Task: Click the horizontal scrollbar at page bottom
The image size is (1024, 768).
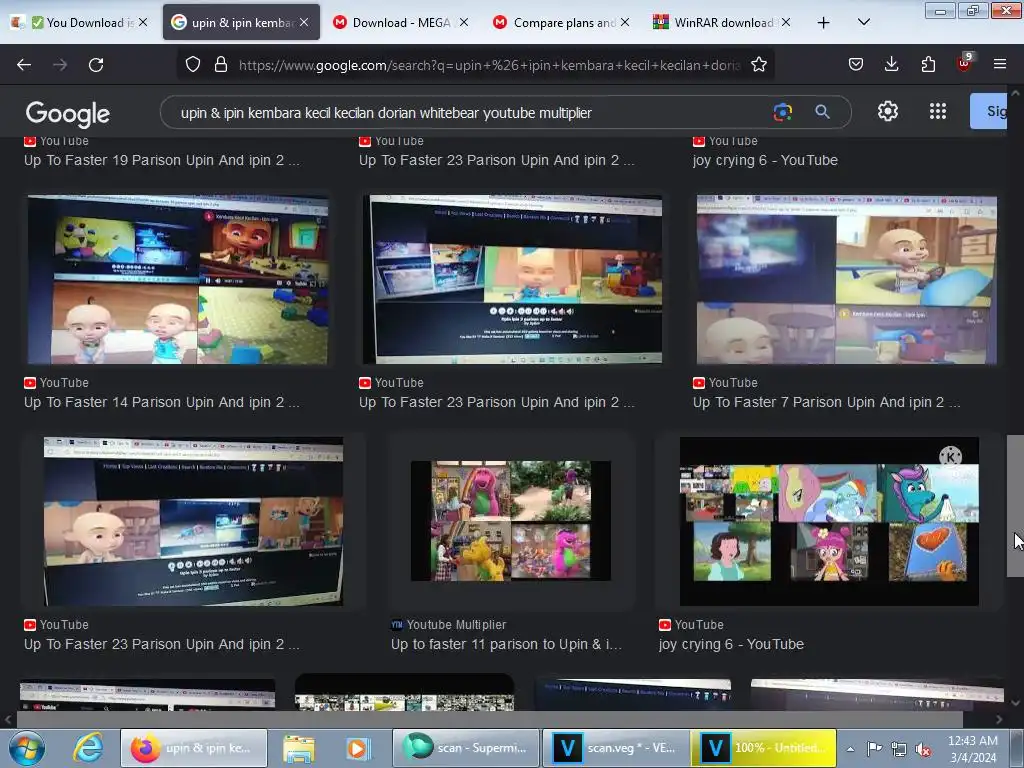Action: [488, 719]
